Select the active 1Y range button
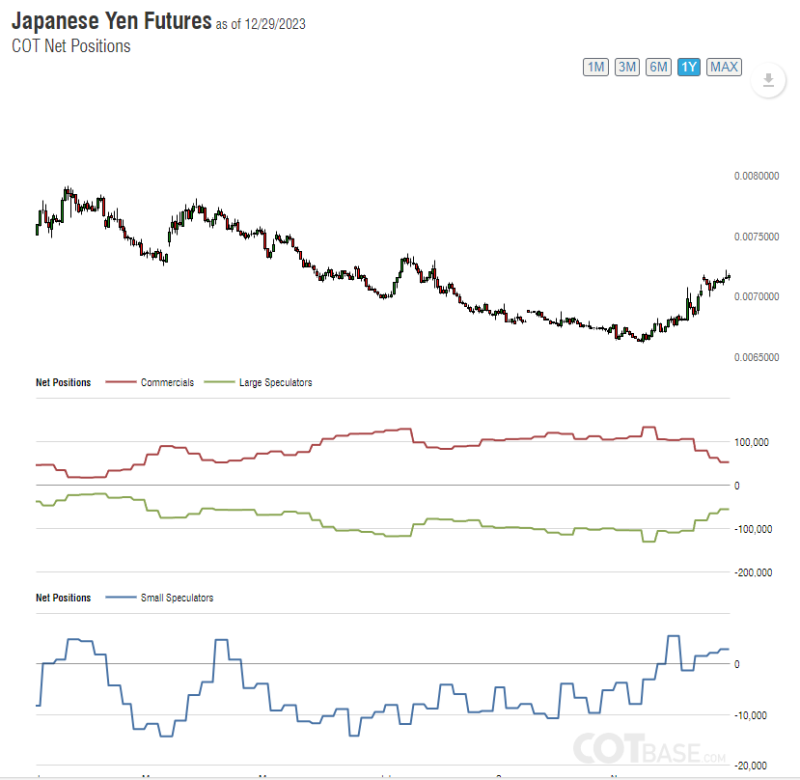The height and width of the screenshot is (780, 800). click(688, 67)
